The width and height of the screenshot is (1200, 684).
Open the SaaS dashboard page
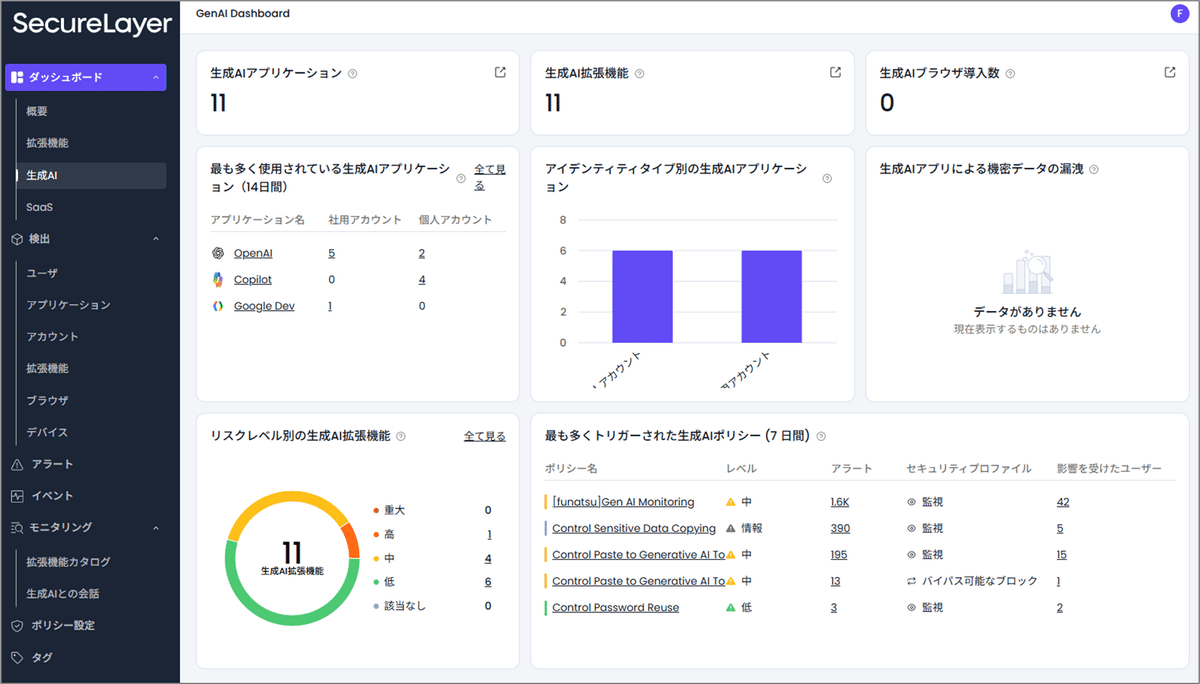pos(42,206)
